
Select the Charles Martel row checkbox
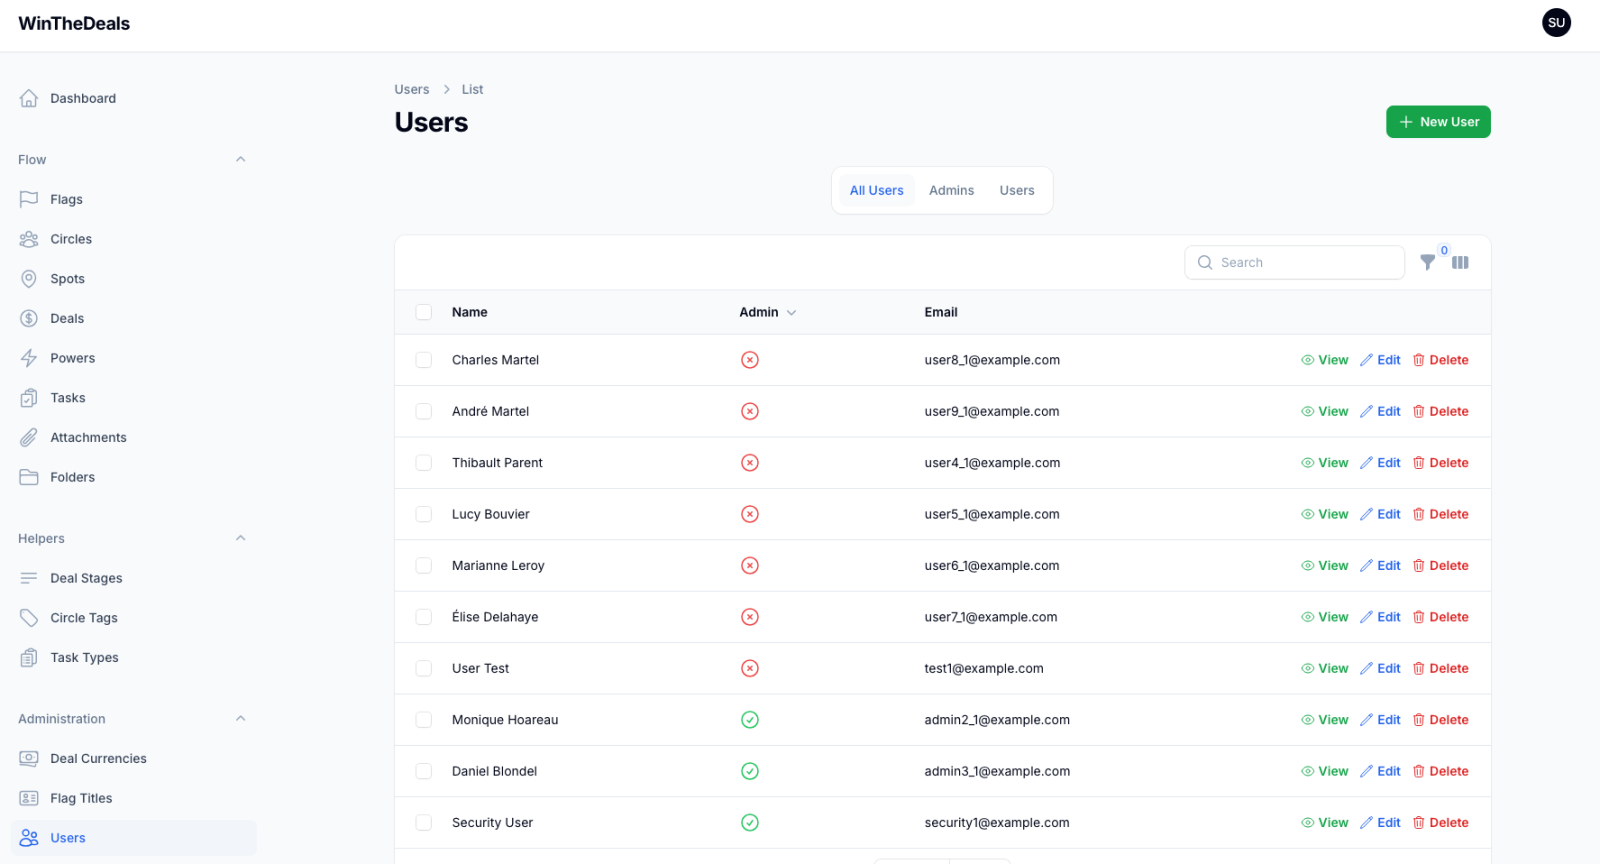tap(424, 360)
